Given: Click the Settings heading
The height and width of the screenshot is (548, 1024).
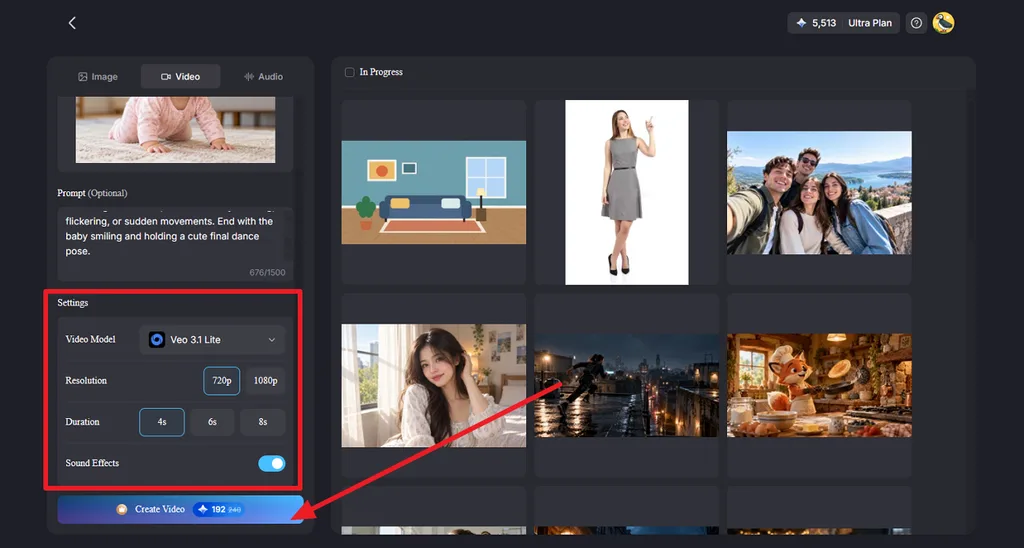Looking at the screenshot, I should point(72,303).
